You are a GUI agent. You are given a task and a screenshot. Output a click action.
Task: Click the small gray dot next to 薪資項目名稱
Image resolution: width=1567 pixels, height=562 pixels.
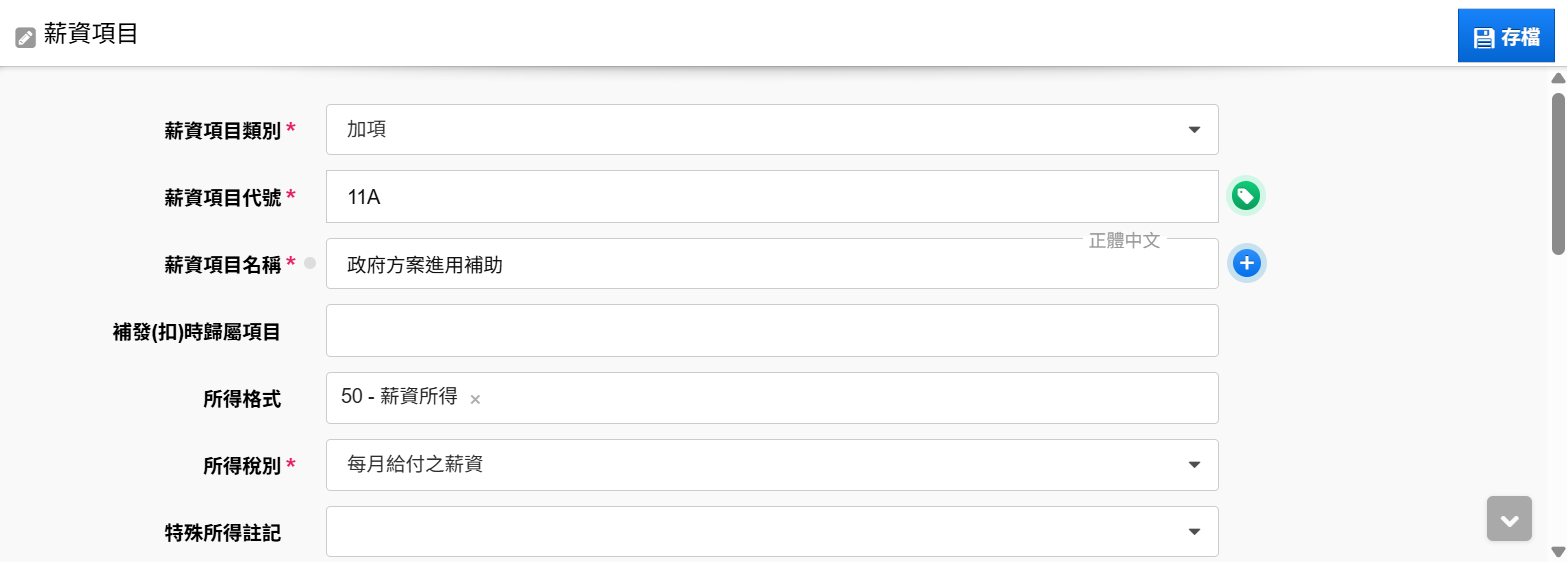(310, 263)
